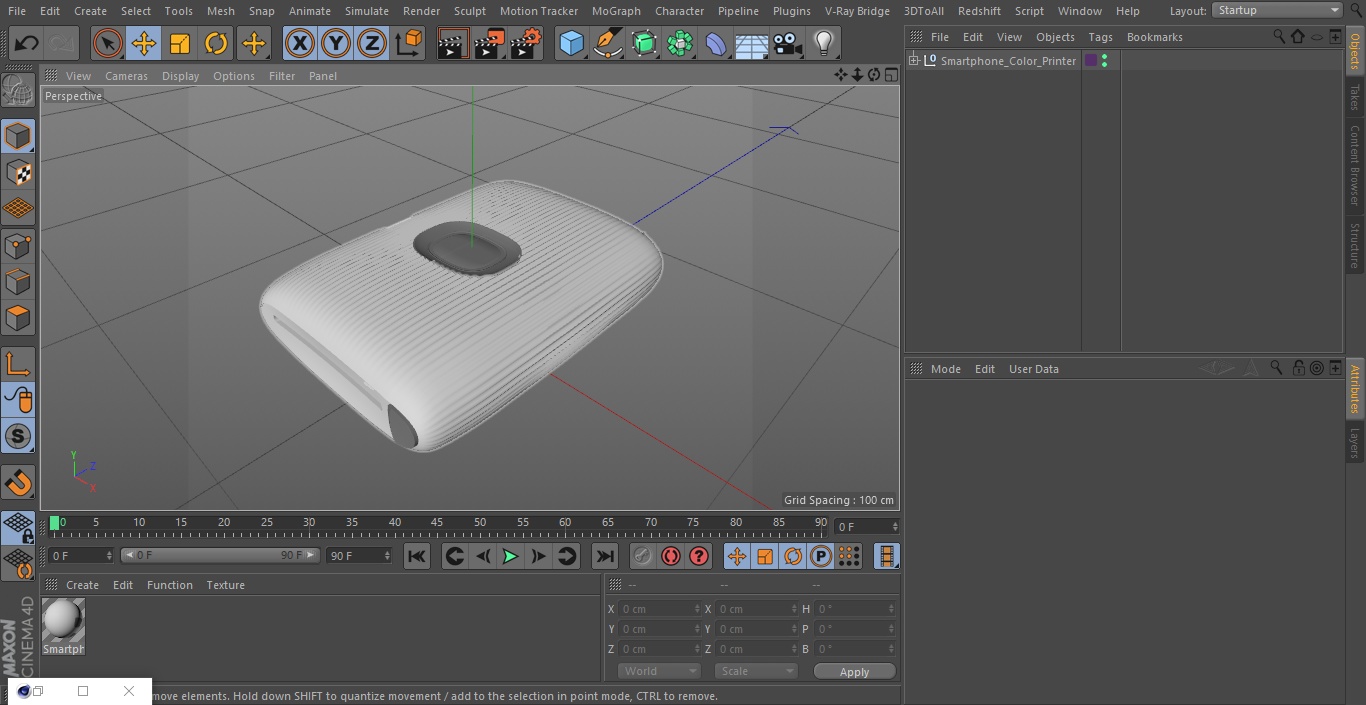Activate the Move tool
This screenshot has width=1366, height=705.
(x=144, y=44)
